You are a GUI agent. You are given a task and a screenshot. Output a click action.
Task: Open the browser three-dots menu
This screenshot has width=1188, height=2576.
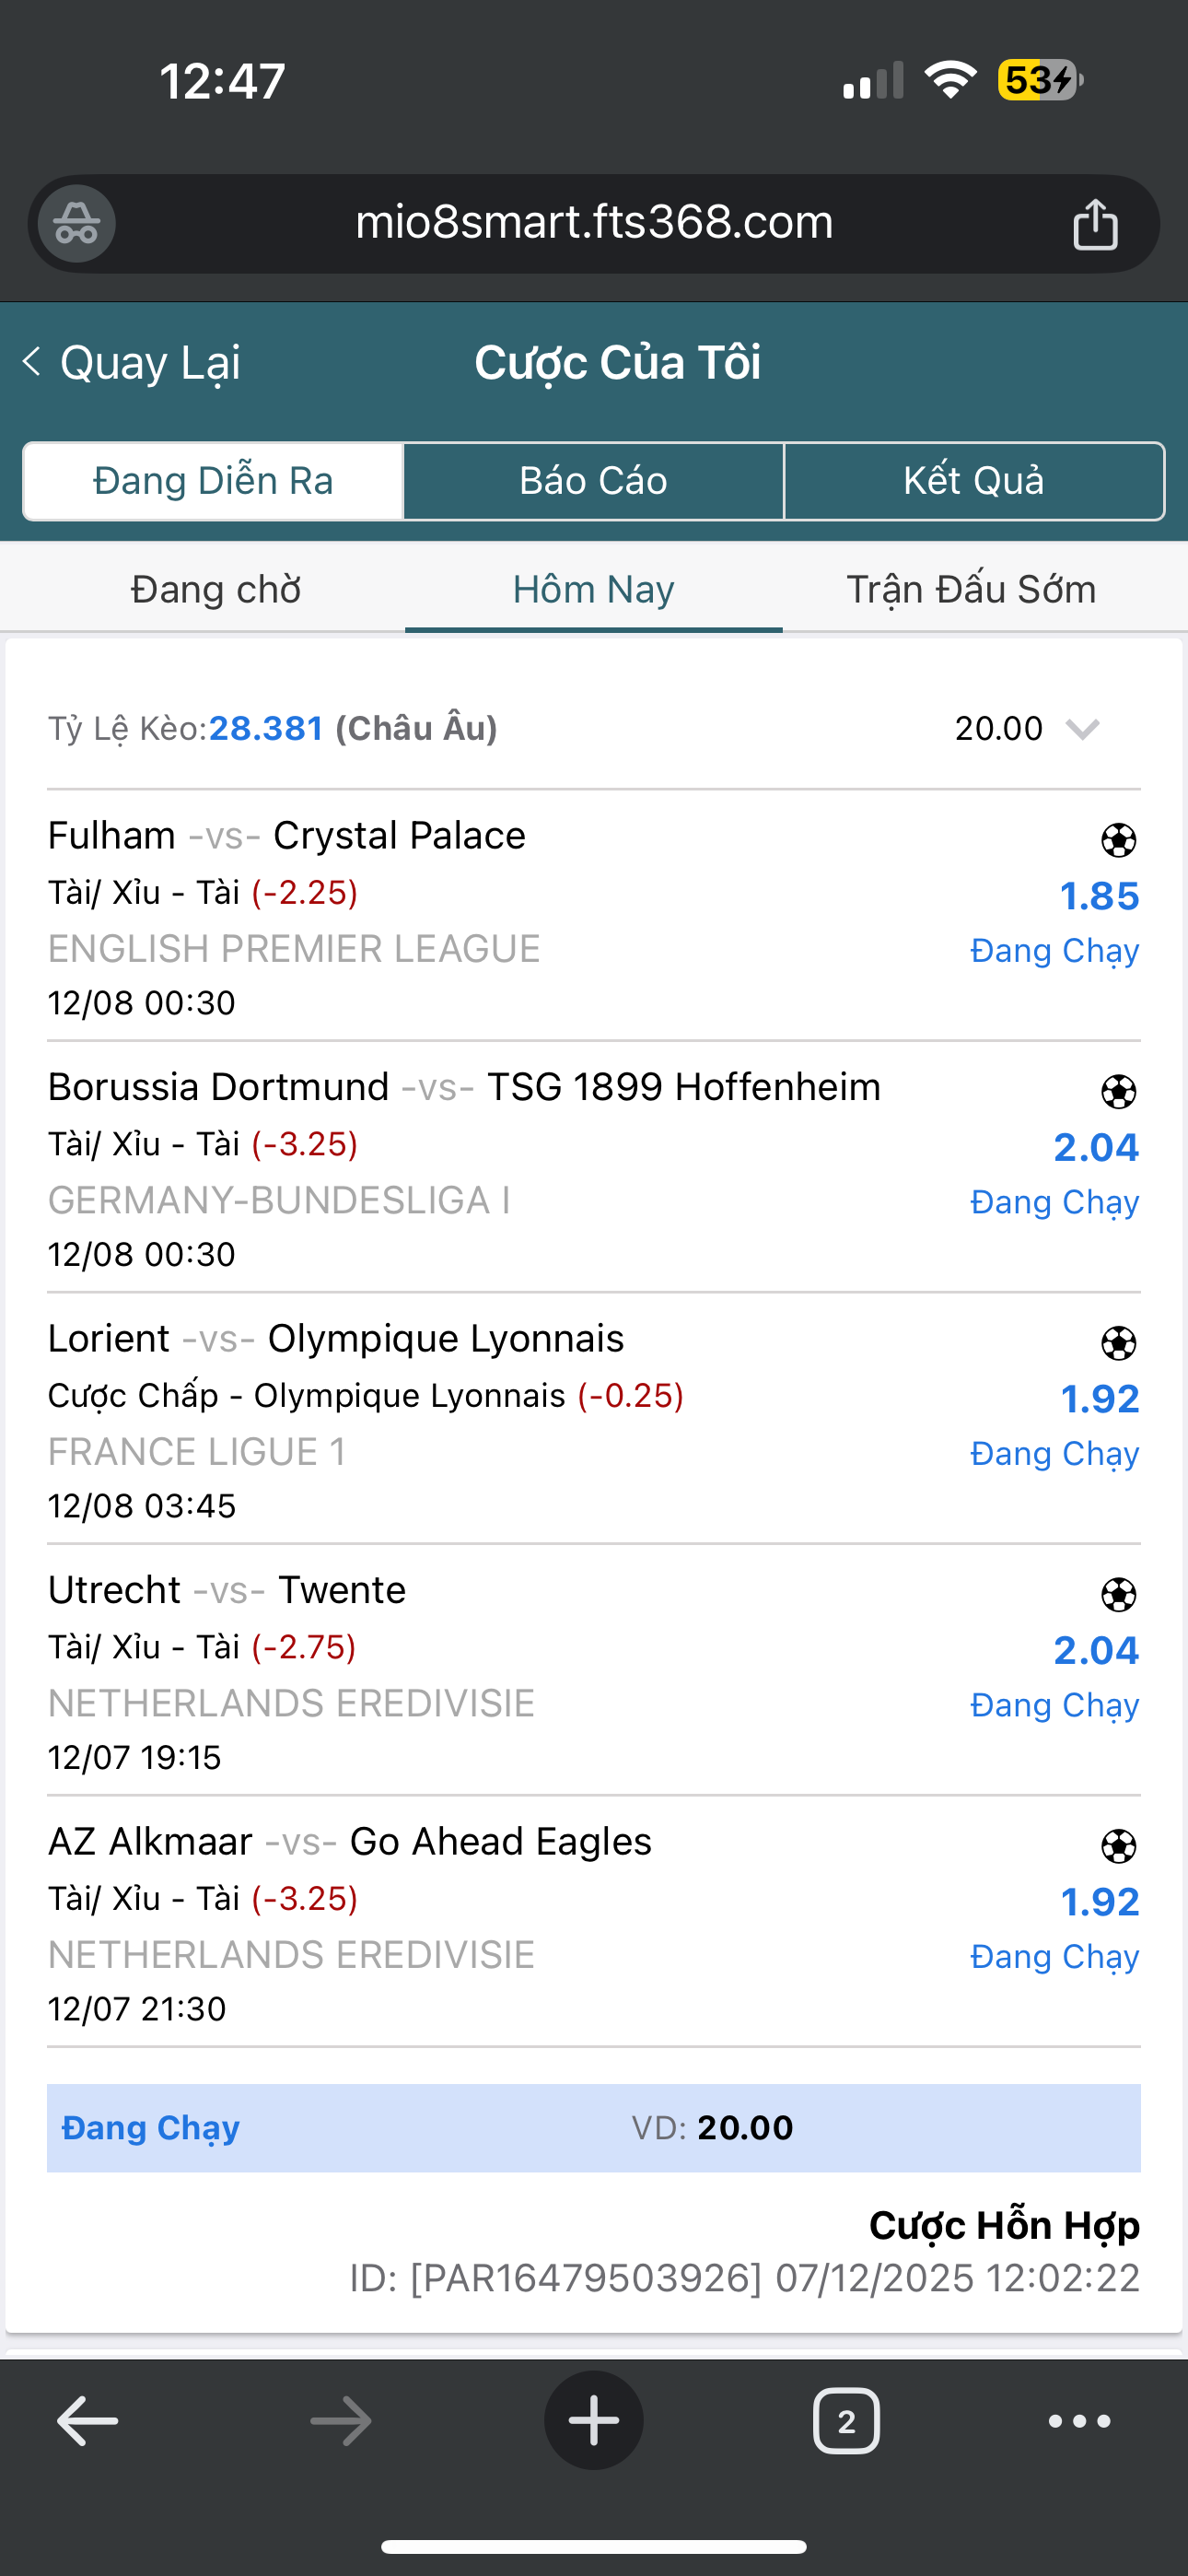[1079, 2421]
